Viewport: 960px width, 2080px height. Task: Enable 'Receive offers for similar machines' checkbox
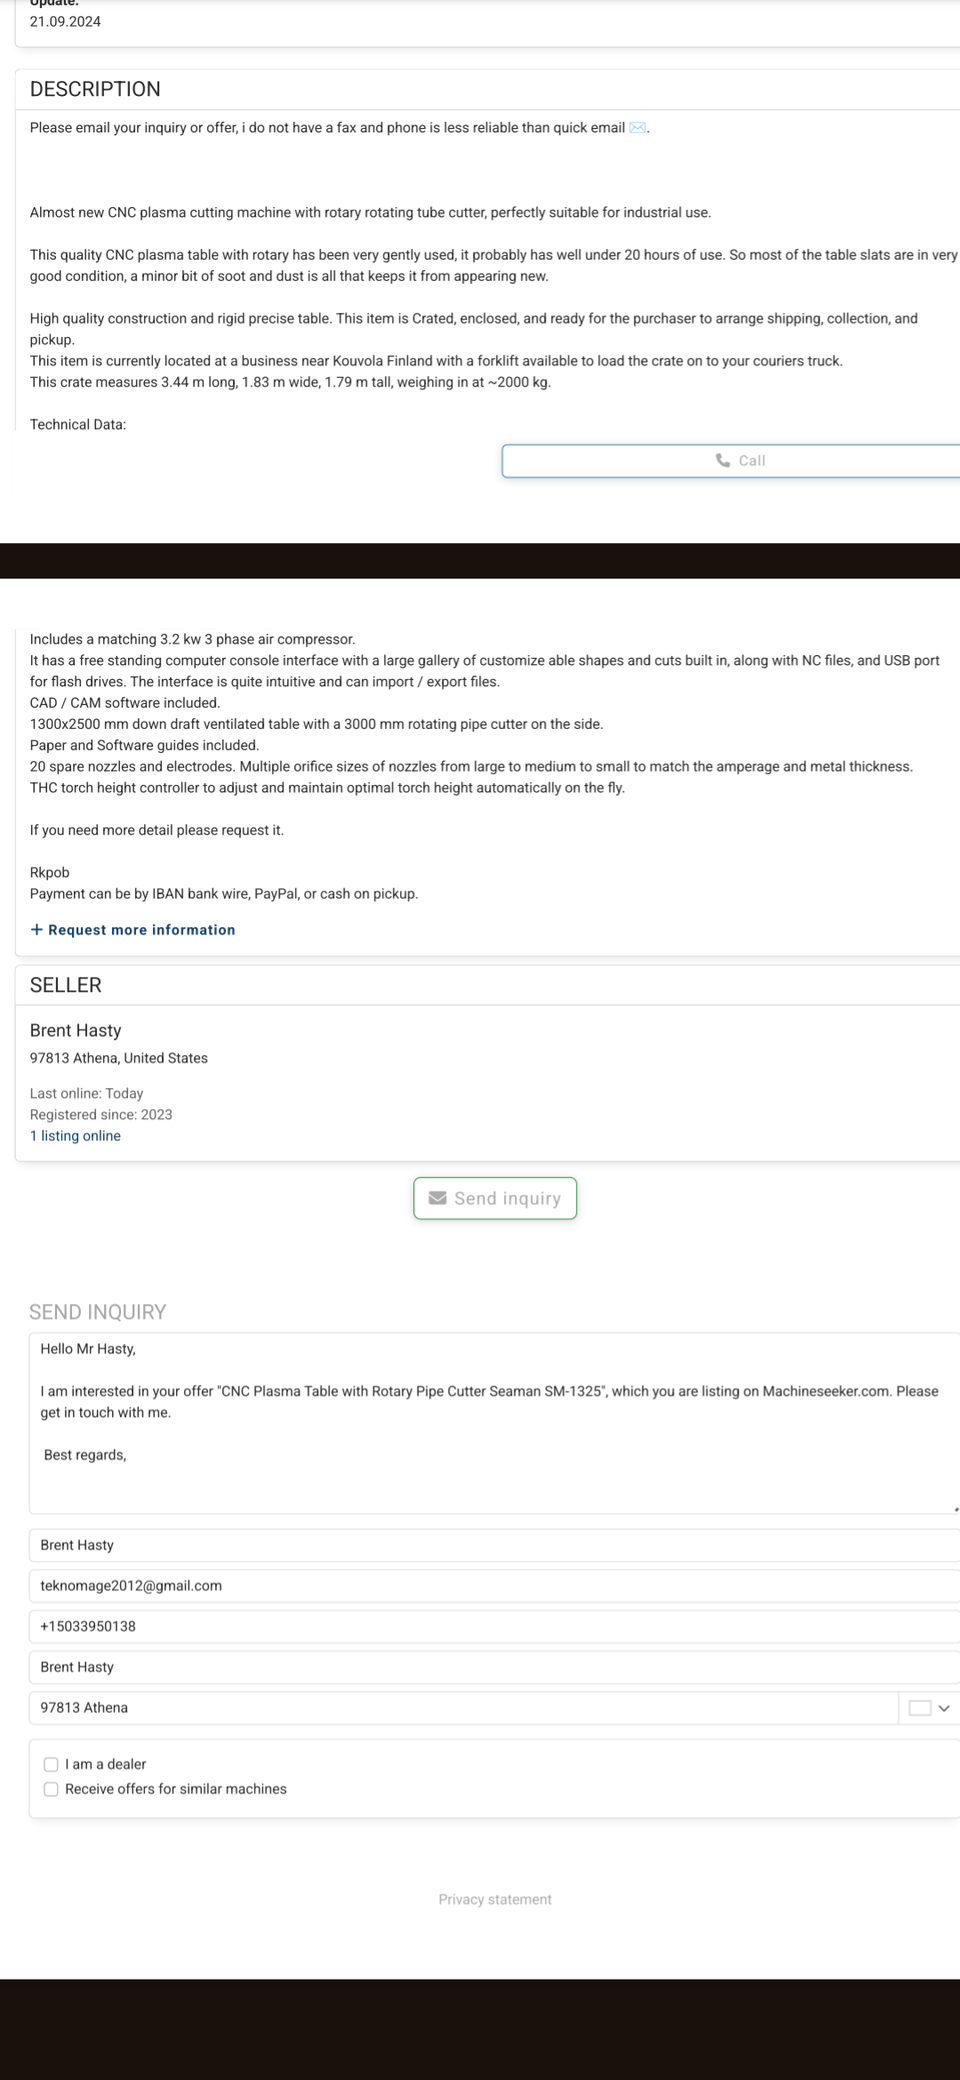51,1789
